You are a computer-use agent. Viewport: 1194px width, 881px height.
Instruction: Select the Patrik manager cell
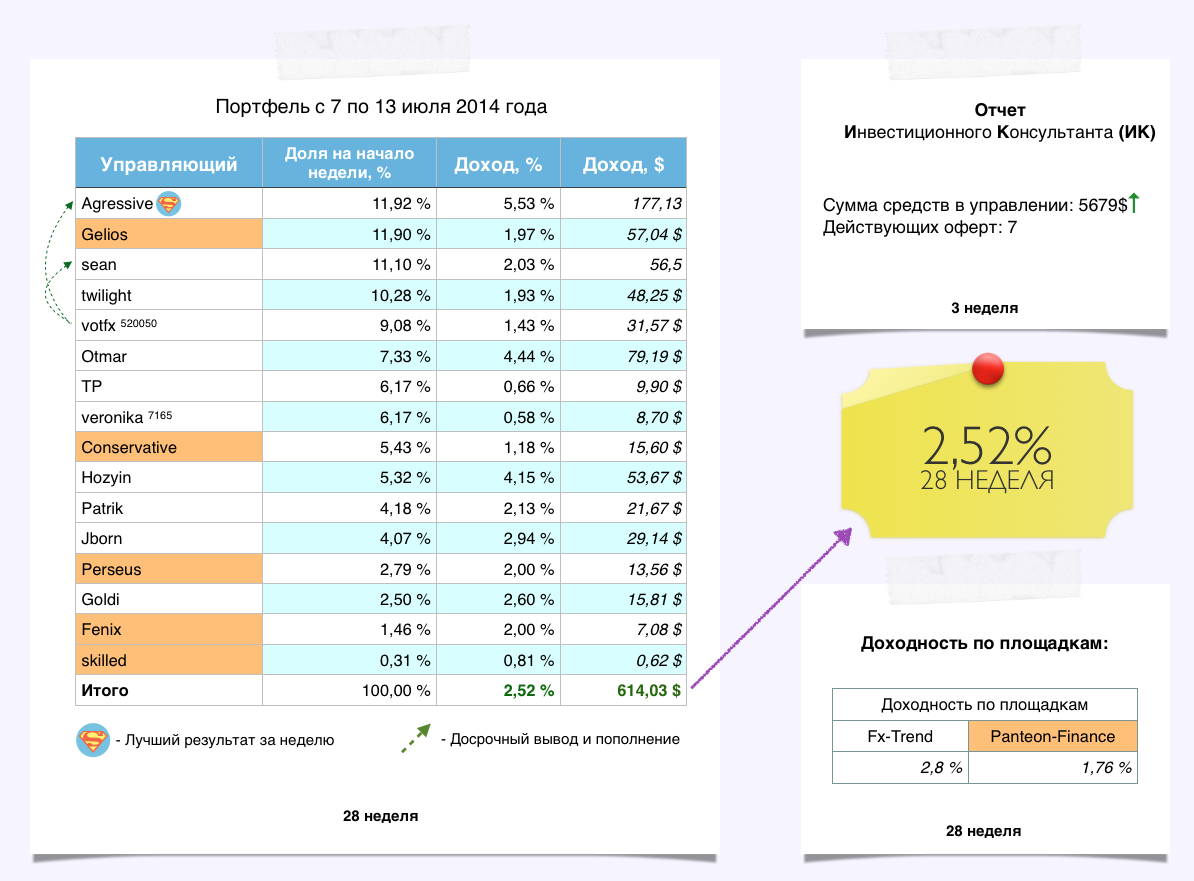click(169, 508)
